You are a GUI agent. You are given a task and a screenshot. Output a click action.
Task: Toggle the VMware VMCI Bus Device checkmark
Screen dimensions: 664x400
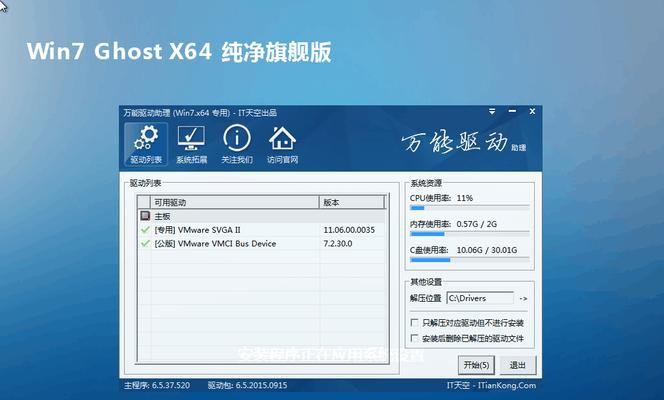(x=145, y=243)
